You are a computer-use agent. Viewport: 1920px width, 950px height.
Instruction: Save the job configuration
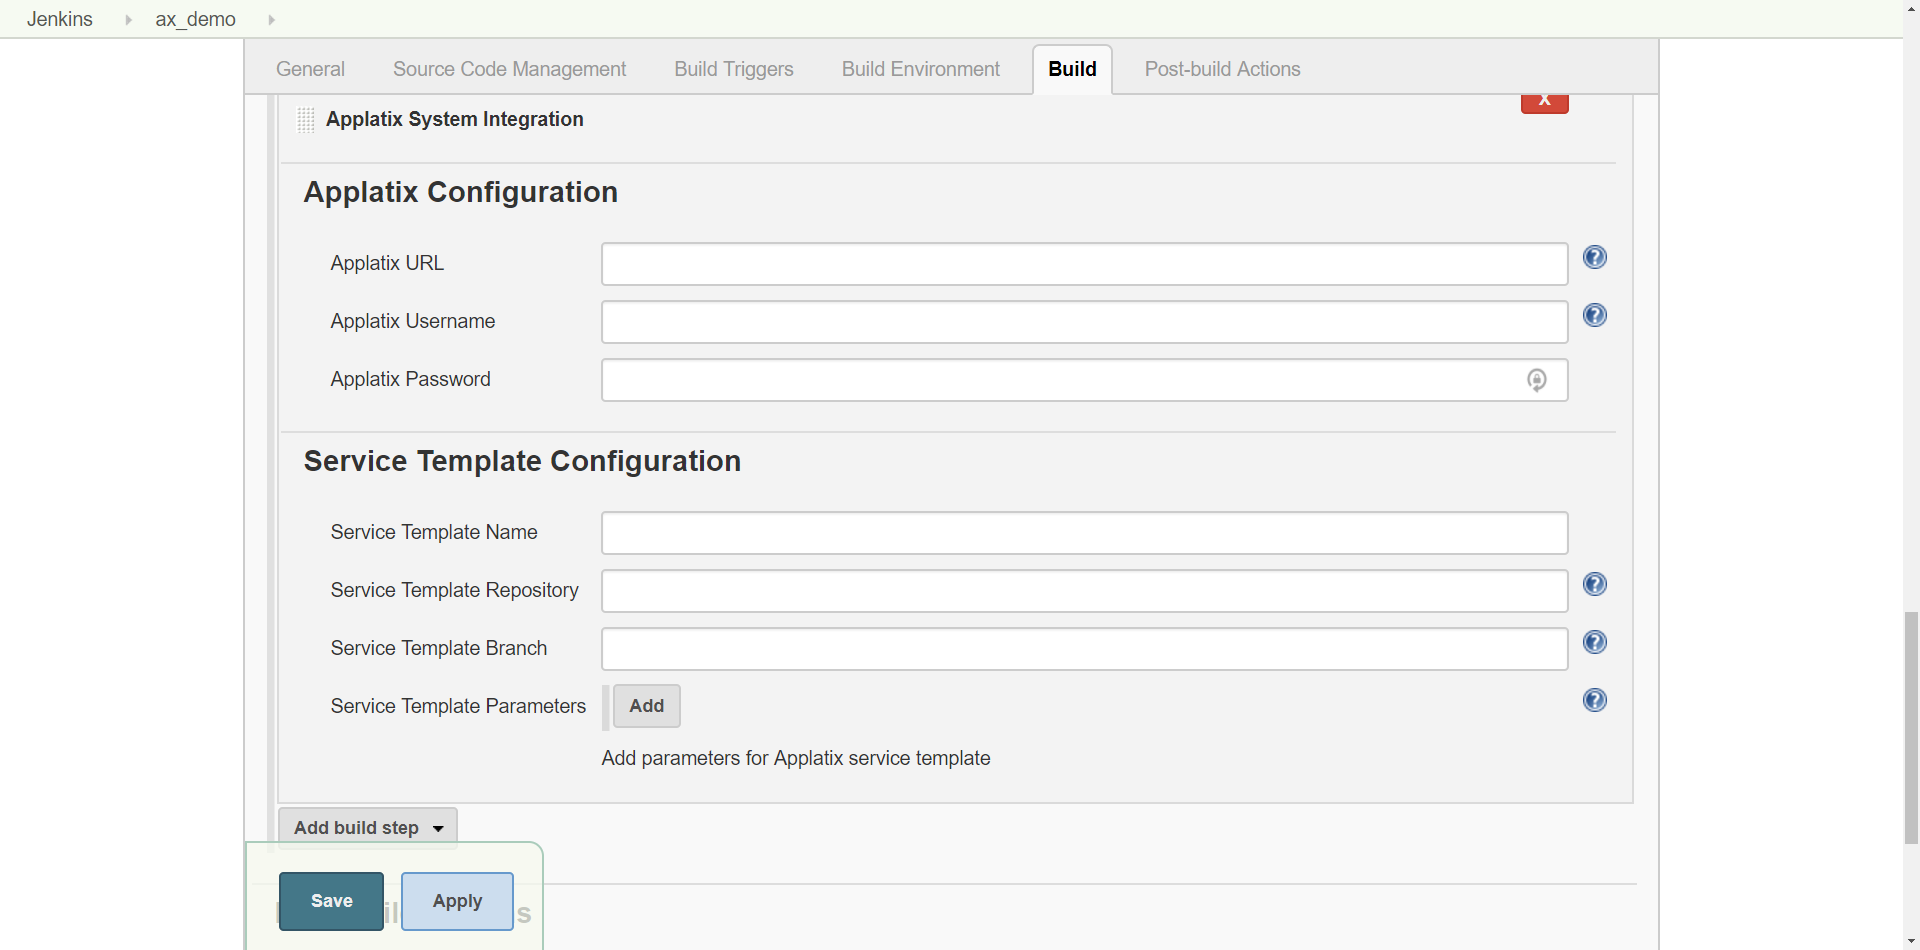click(x=331, y=901)
